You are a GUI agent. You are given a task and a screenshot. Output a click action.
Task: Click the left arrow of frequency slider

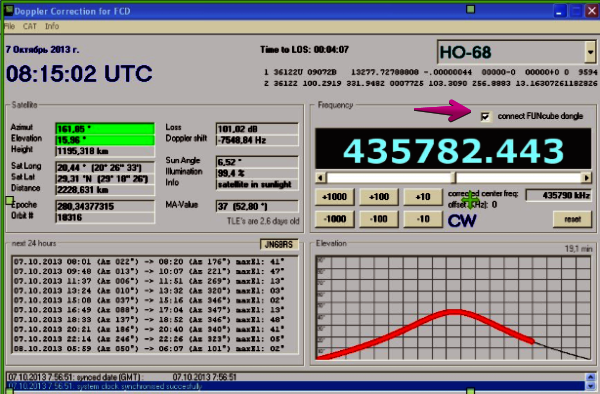coord(321,177)
